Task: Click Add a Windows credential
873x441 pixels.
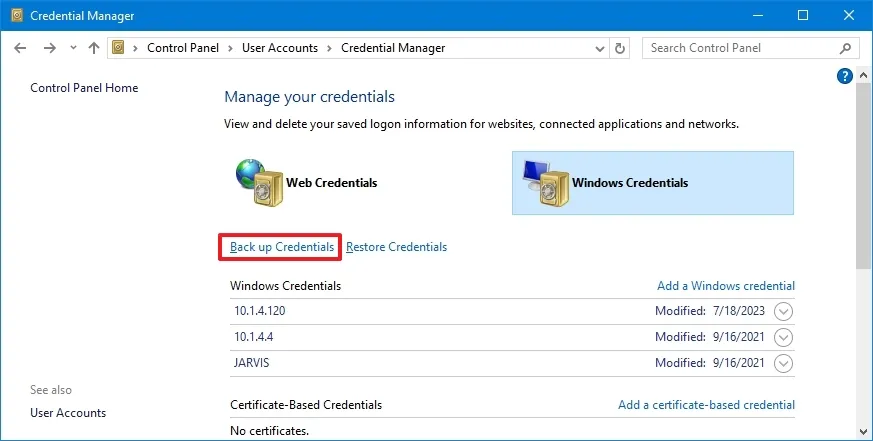Action: pyautogui.click(x=726, y=286)
